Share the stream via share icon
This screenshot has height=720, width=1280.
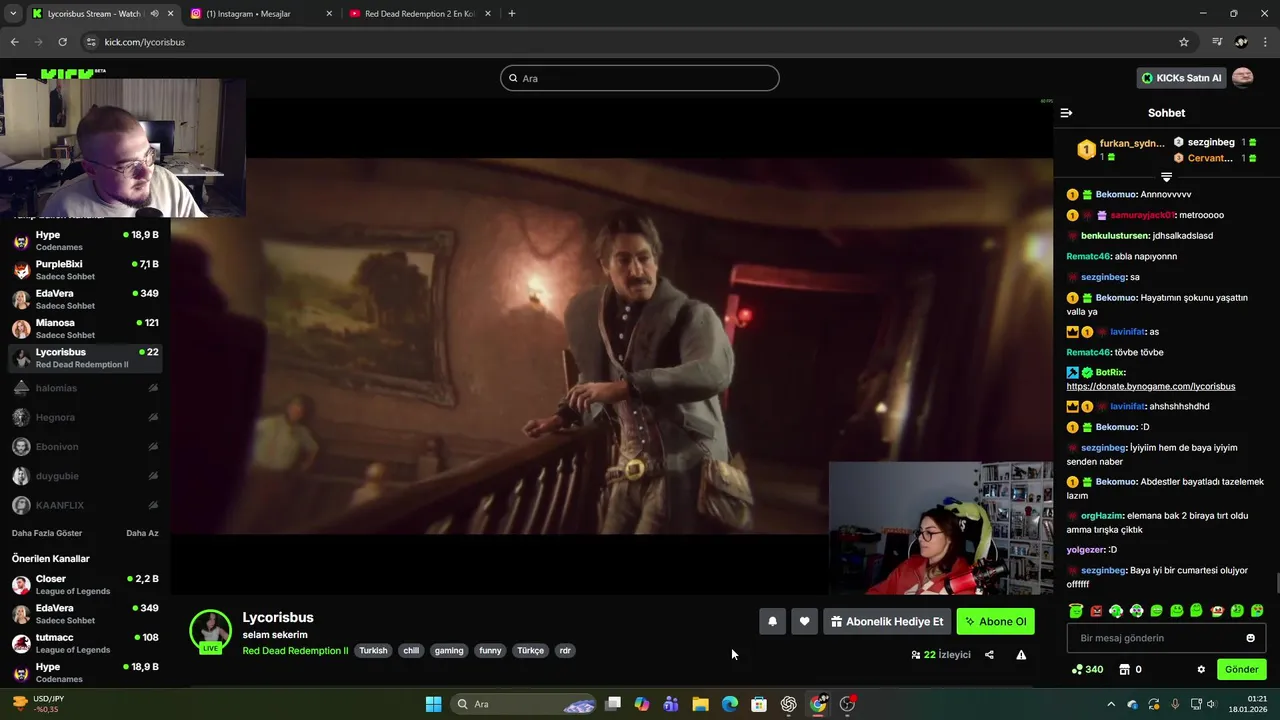[x=989, y=655]
